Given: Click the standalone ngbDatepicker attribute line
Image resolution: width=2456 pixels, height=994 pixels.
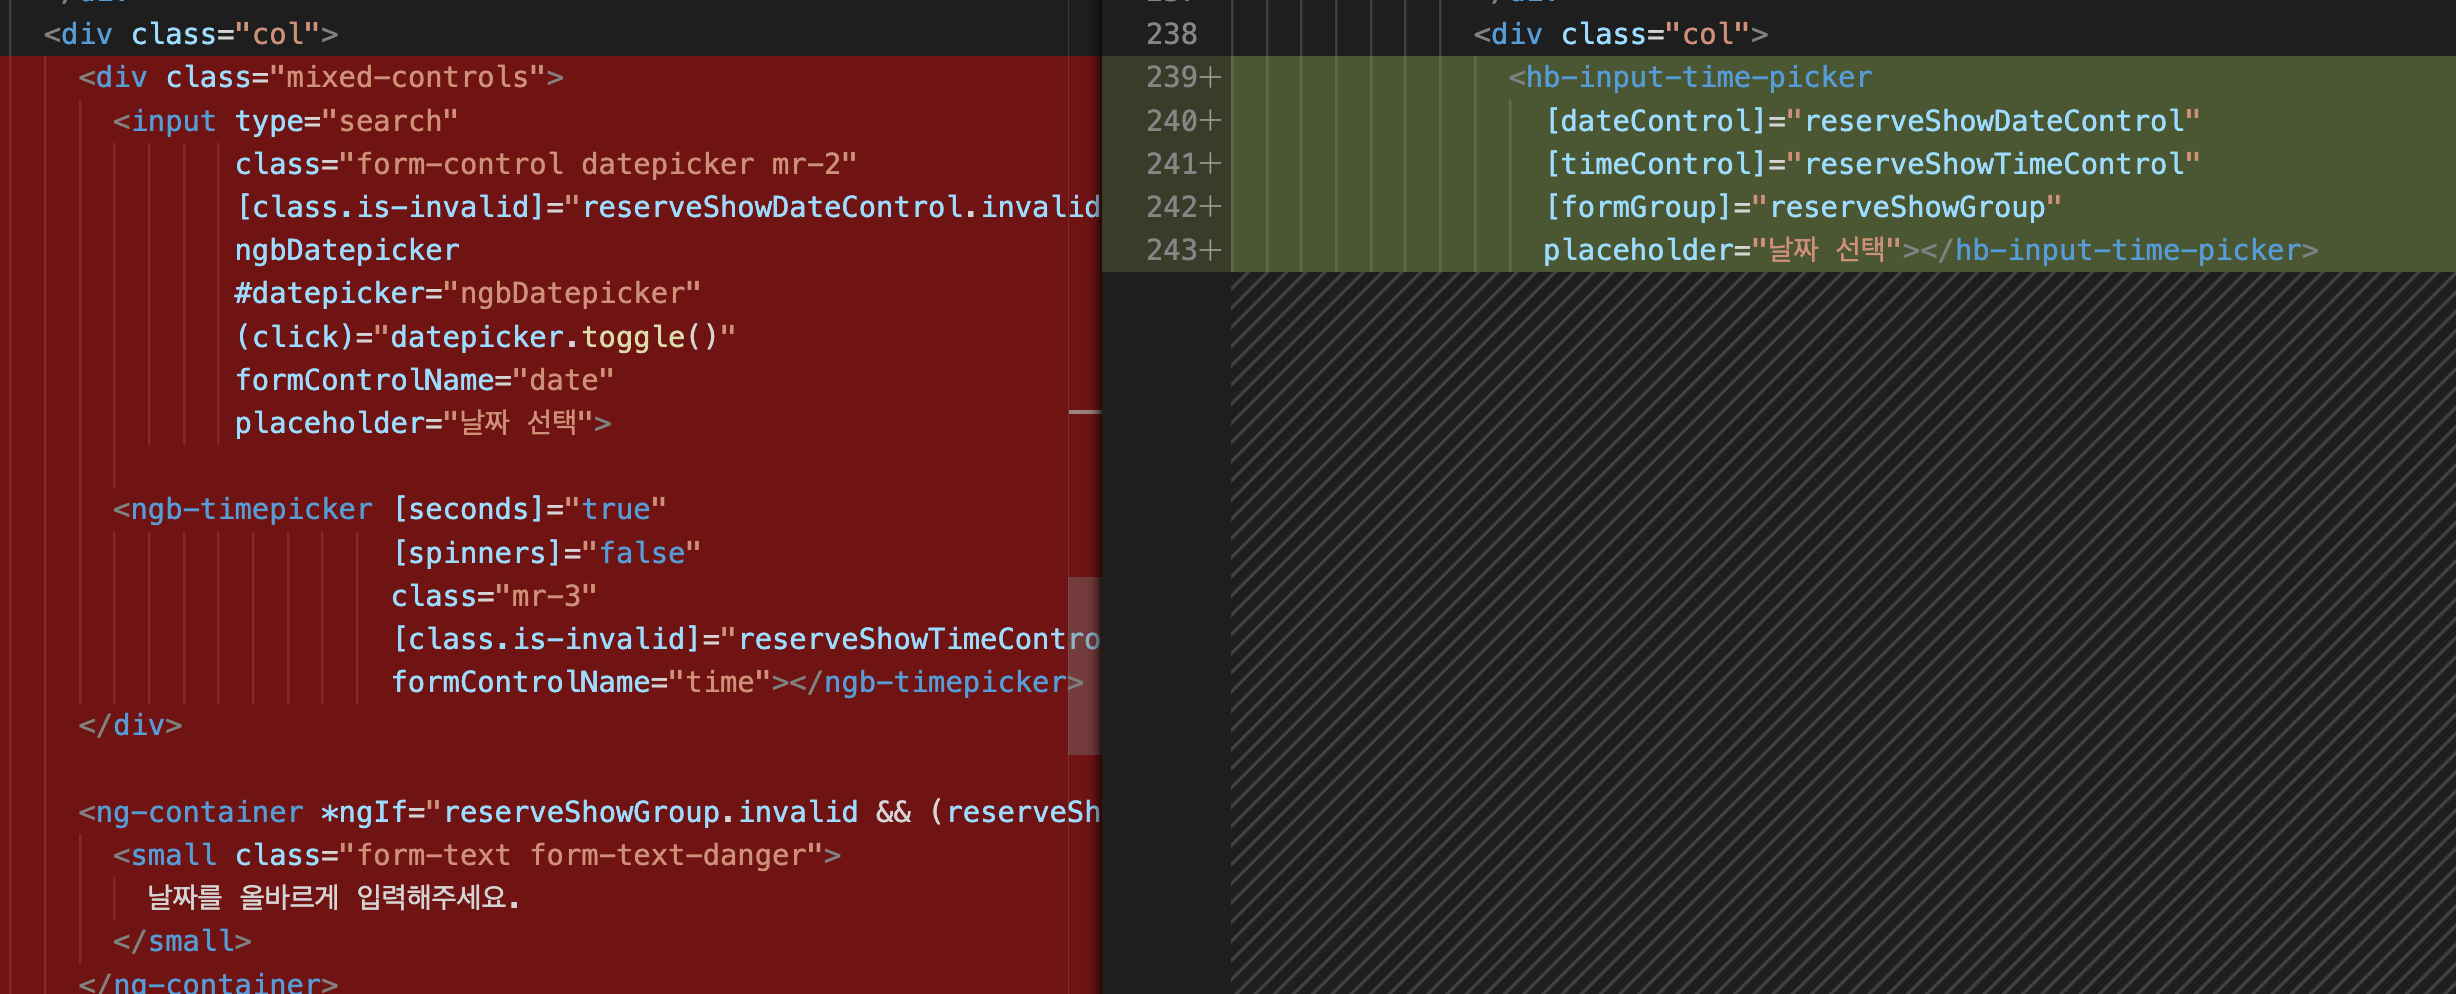Looking at the screenshot, I should tap(347, 250).
